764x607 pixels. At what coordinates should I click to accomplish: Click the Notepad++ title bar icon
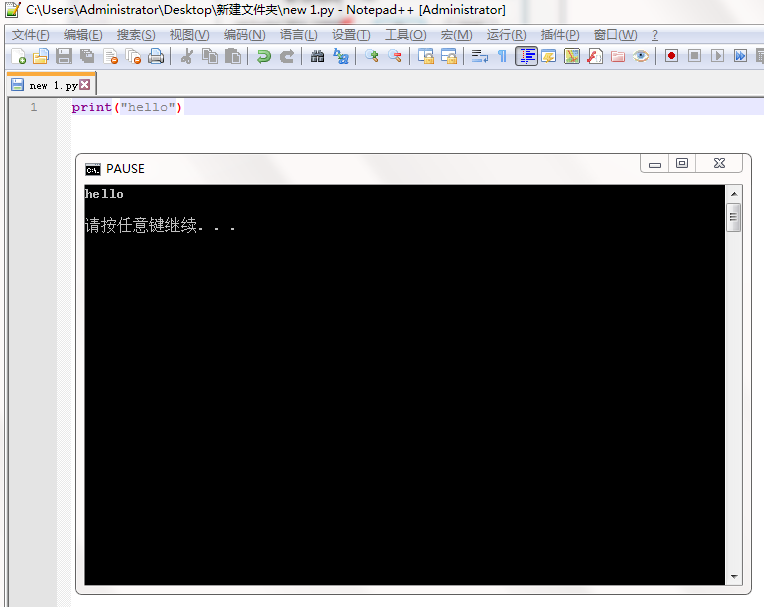[13, 10]
